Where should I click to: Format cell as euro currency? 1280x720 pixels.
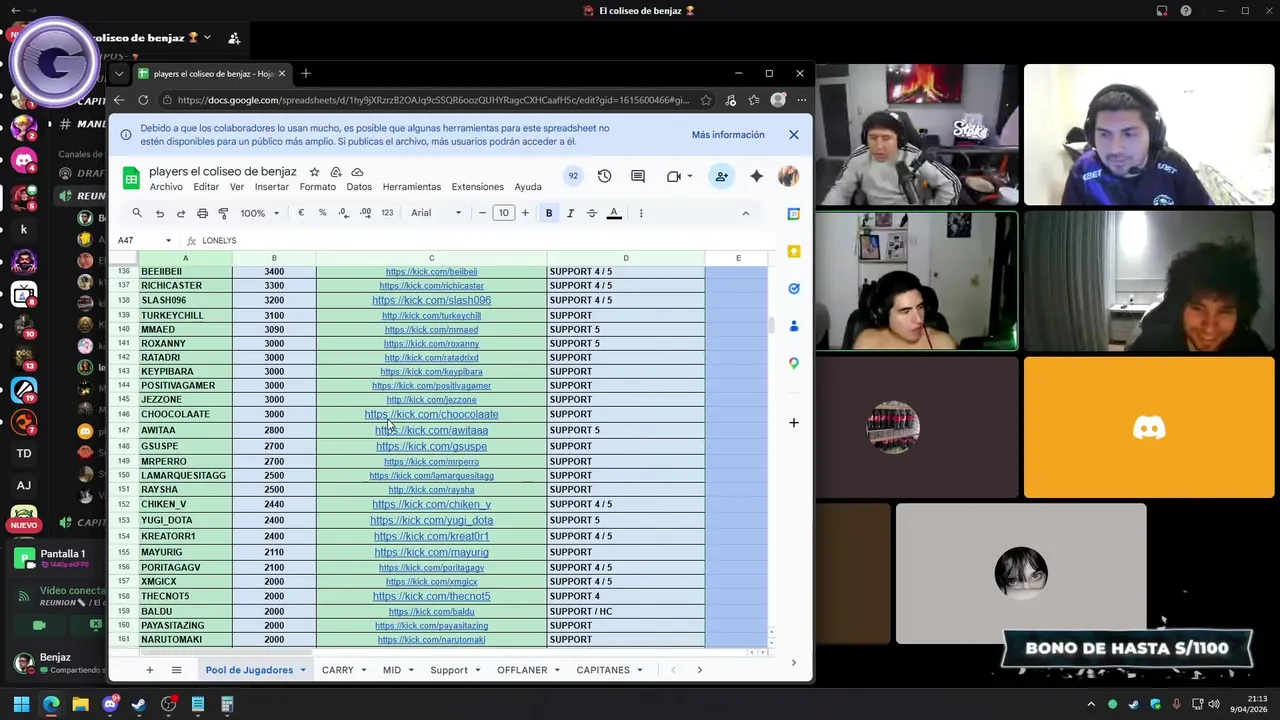(301, 213)
